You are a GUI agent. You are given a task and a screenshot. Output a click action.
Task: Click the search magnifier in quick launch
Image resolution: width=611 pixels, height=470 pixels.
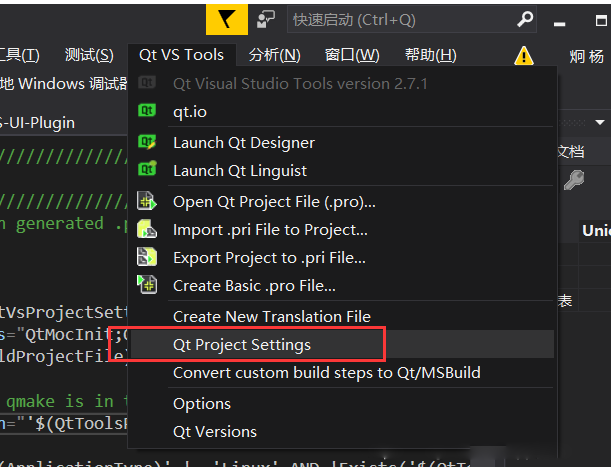[525, 19]
